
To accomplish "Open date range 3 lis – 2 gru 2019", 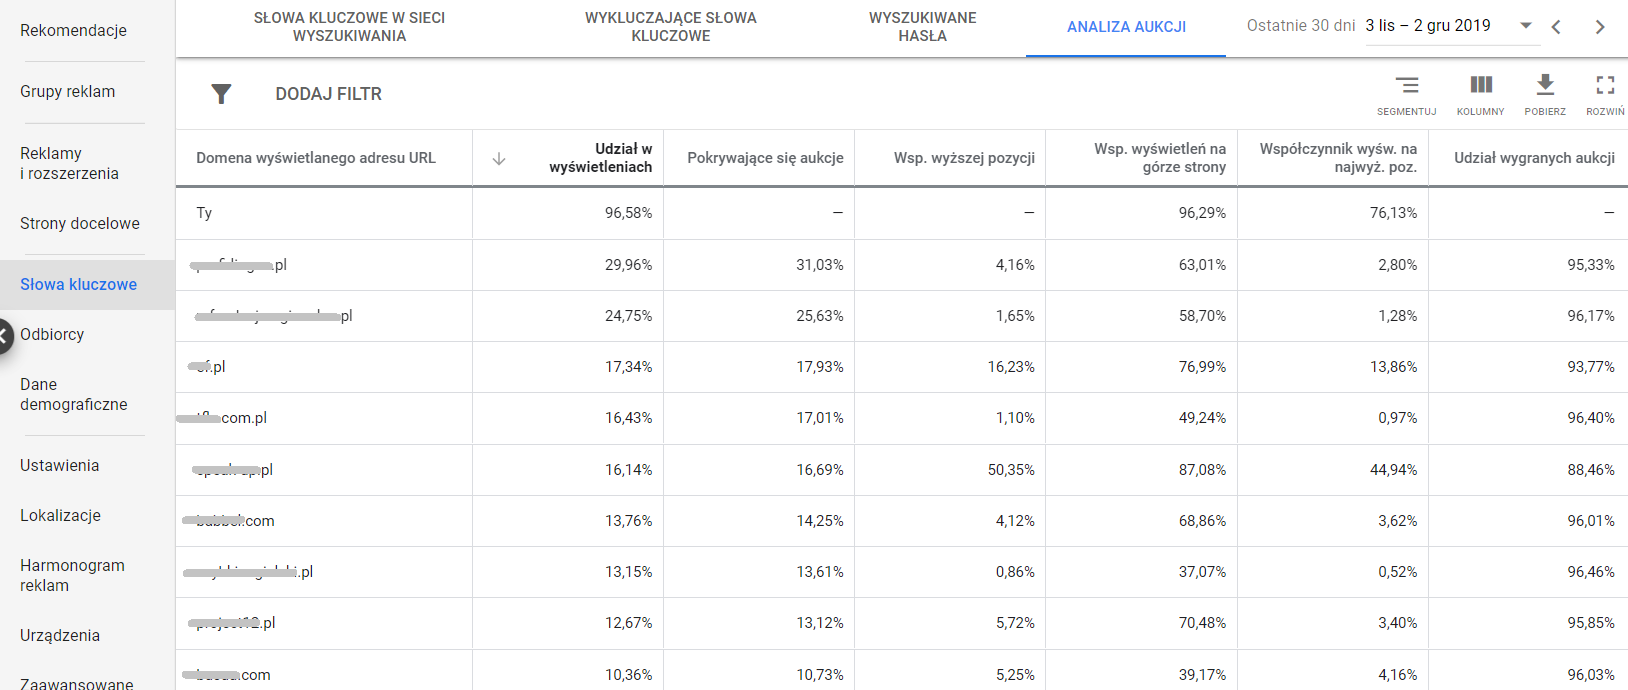I will point(1428,26).
